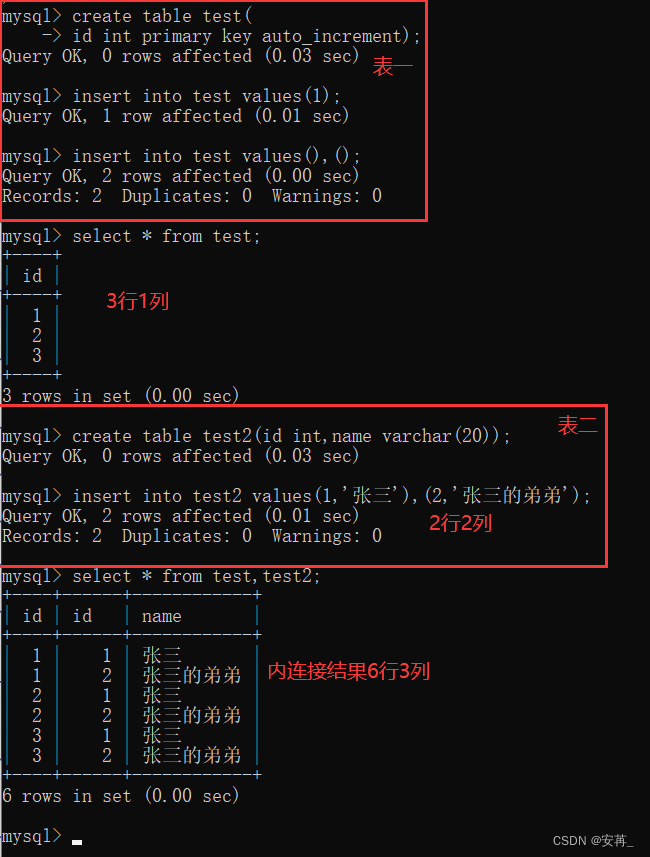Click the 'insert into test values(1);' line
The width and height of the screenshot is (650, 857).
[171, 96]
